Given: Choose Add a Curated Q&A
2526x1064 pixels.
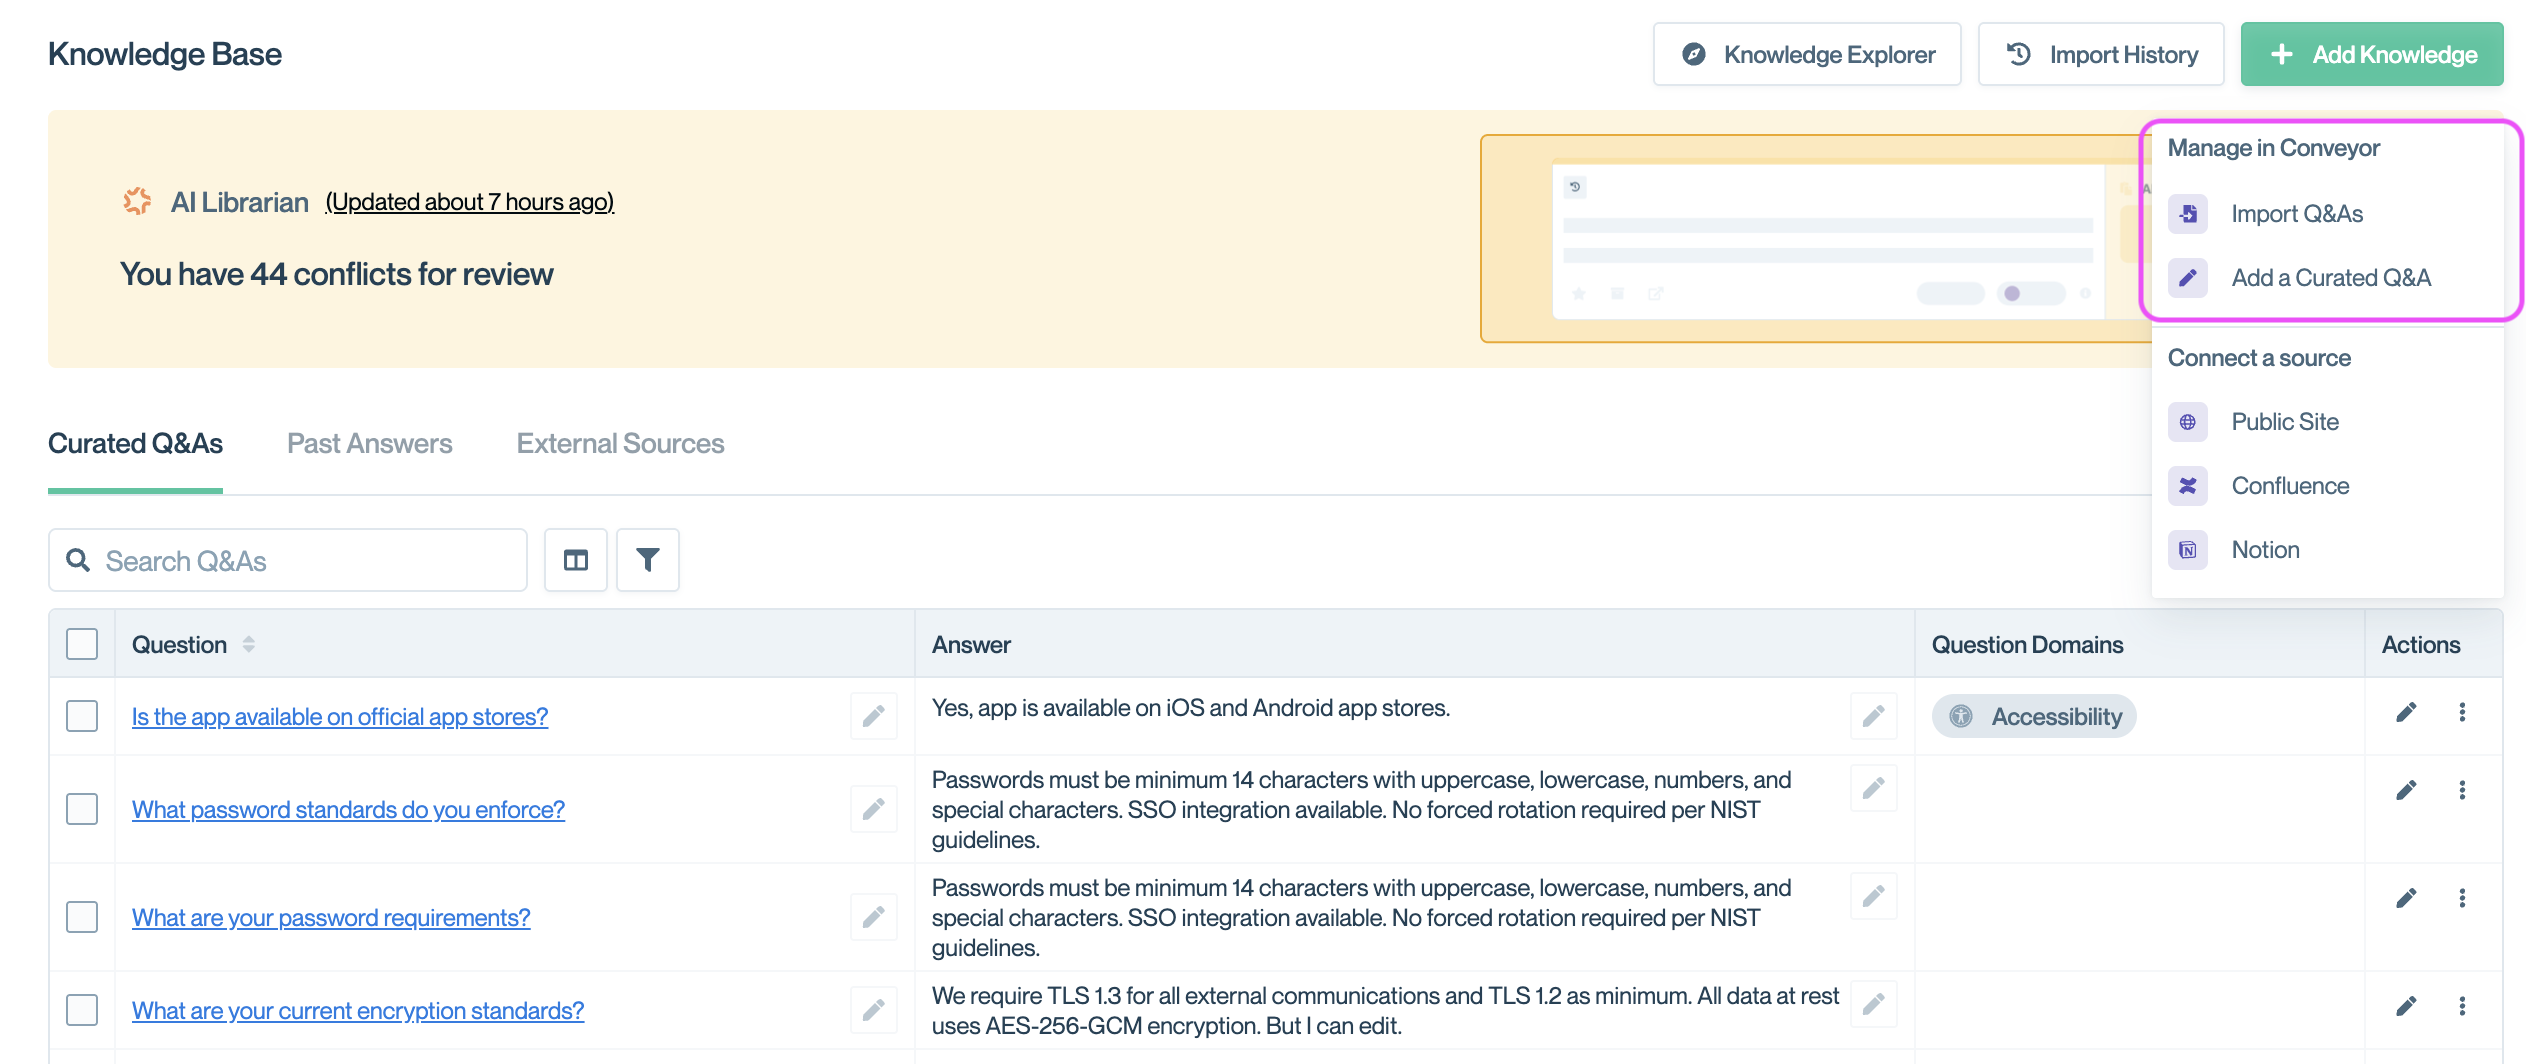Looking at the screenshot, I should coord(2327,278).
